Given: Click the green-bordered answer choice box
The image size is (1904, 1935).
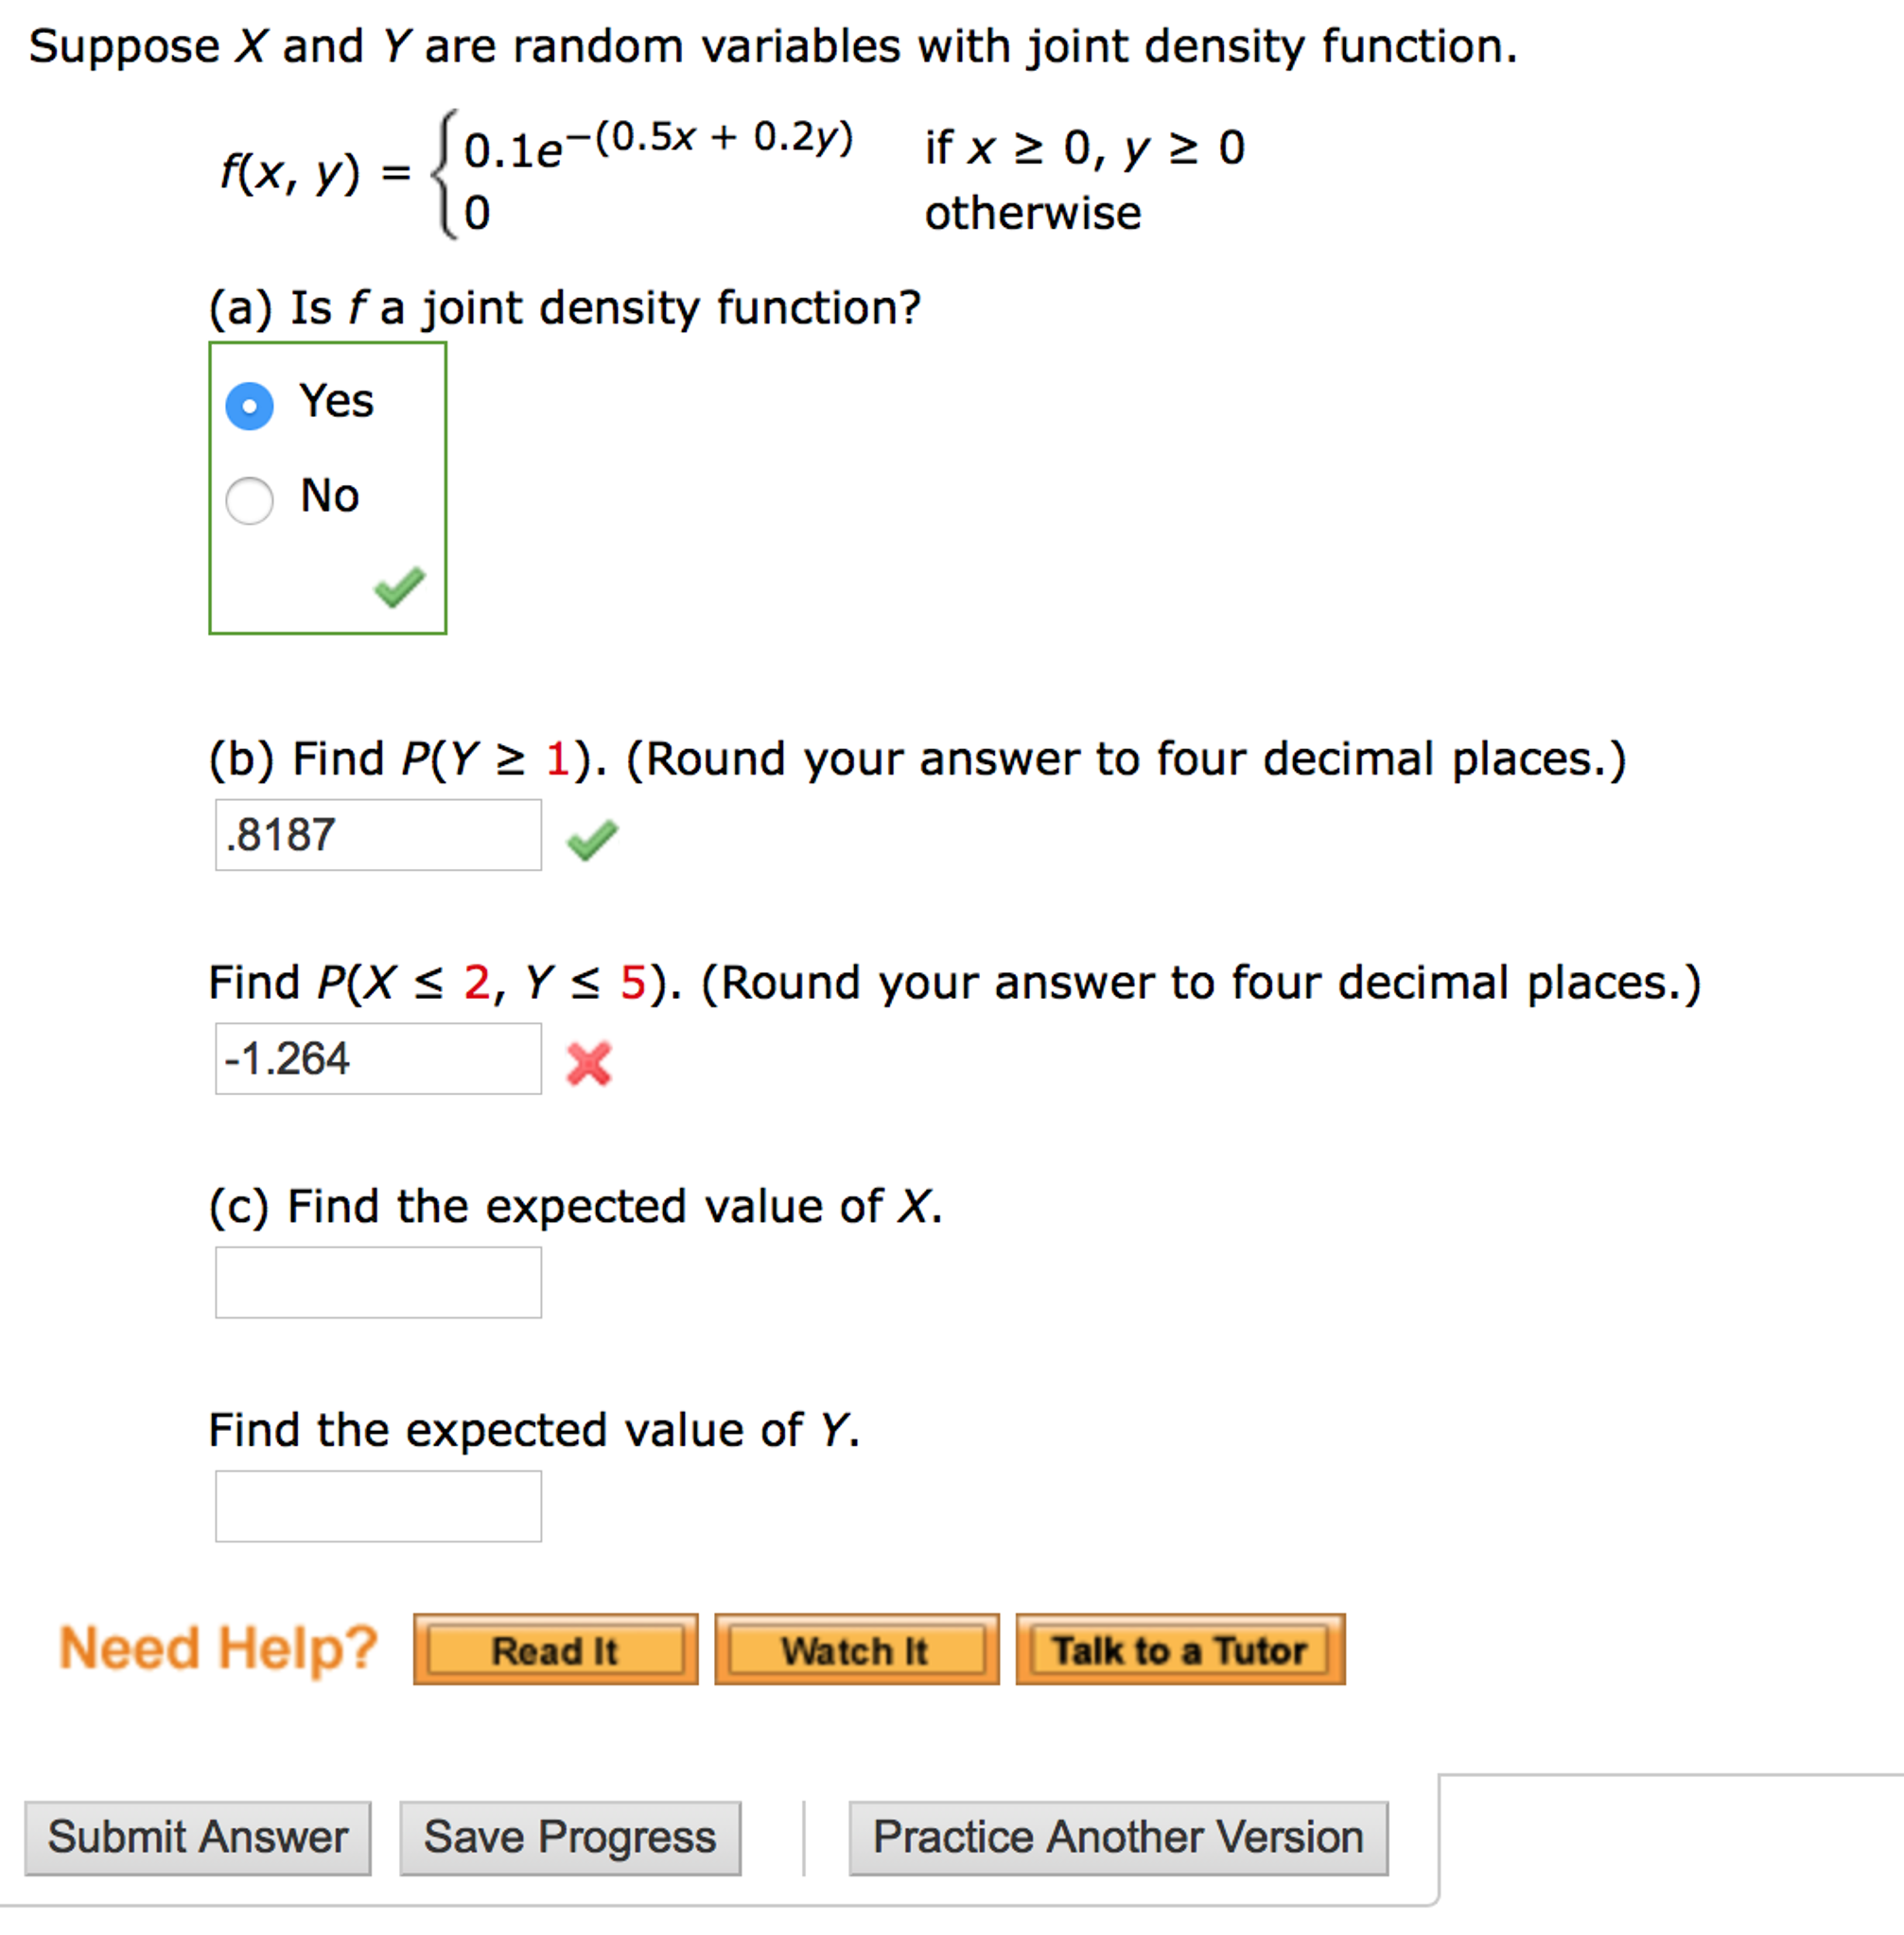Looking at the screenshot, I should pyautogui.click(x=328, y=487).
